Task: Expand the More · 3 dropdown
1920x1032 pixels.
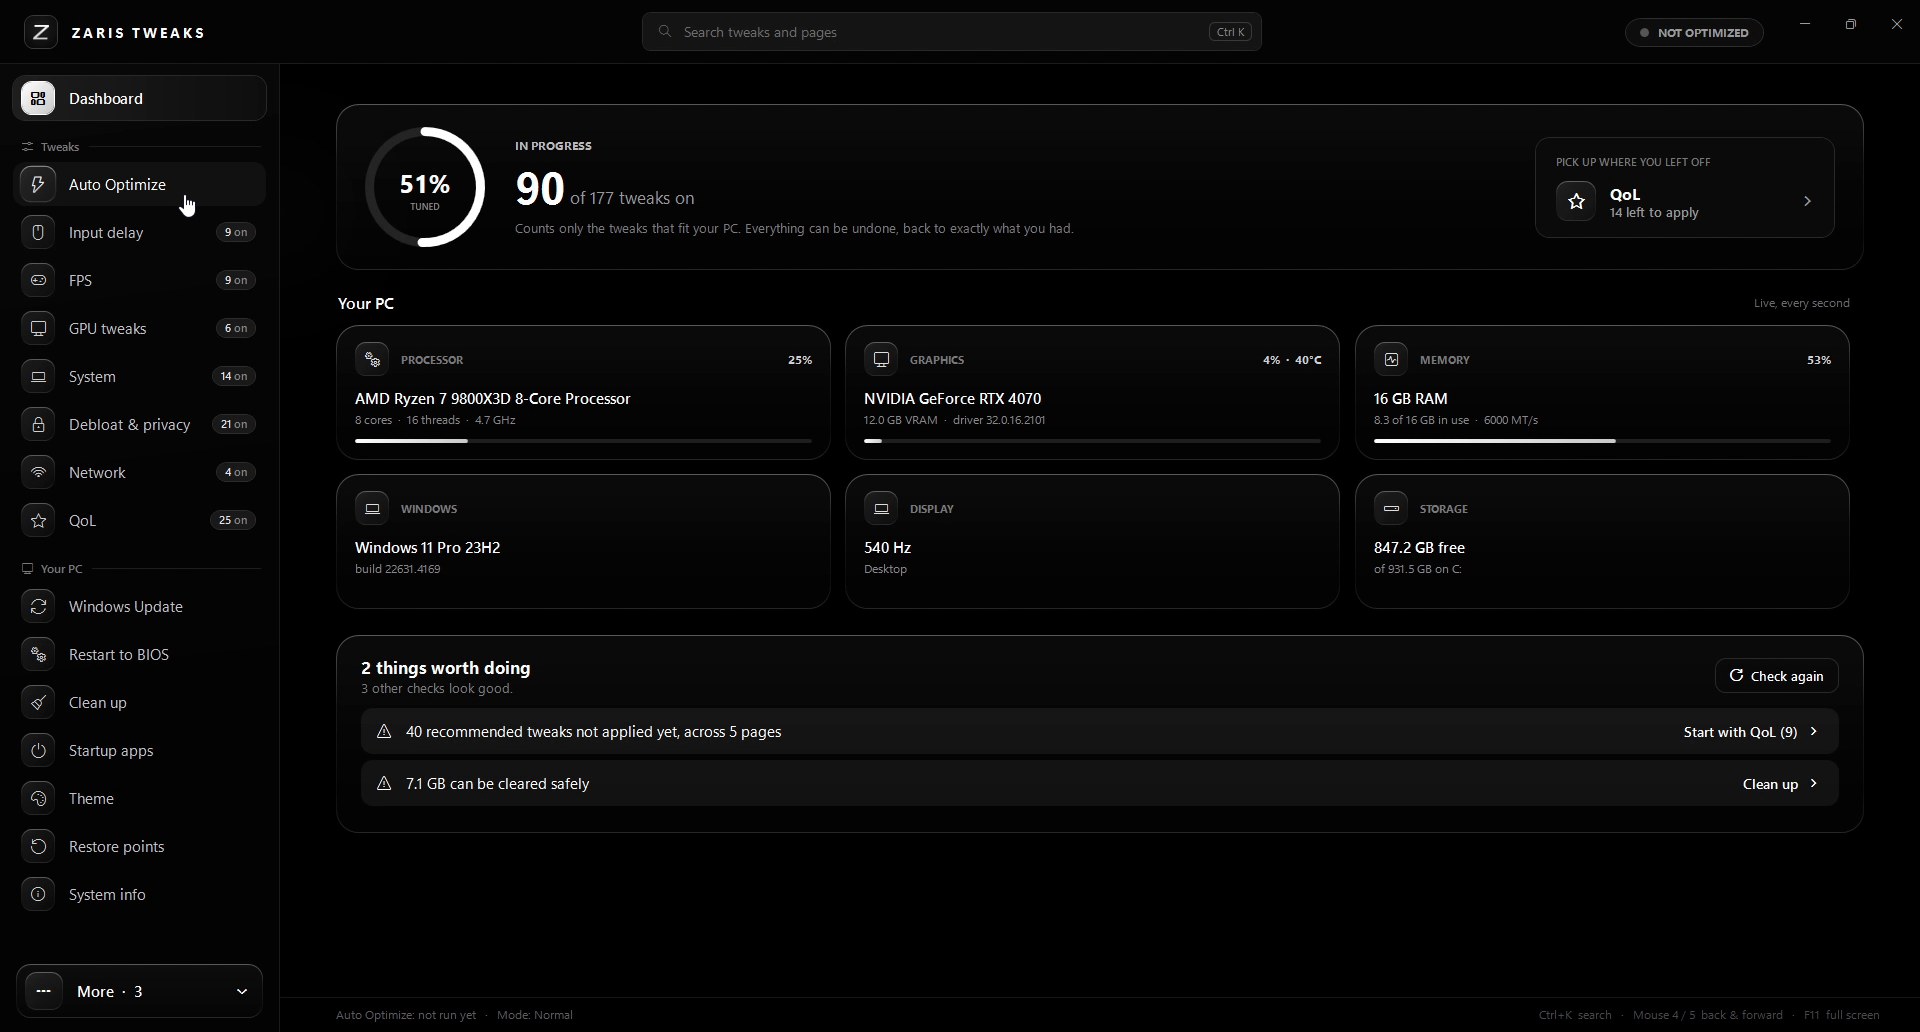Action: (x=140, y=992)
